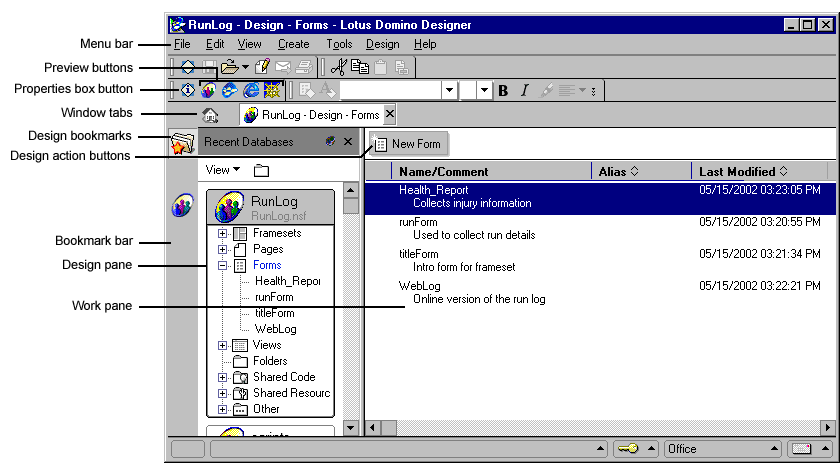Screen dimensions: 840x465
Task: Close the Recent Databases pane
Action: [348, 141]
